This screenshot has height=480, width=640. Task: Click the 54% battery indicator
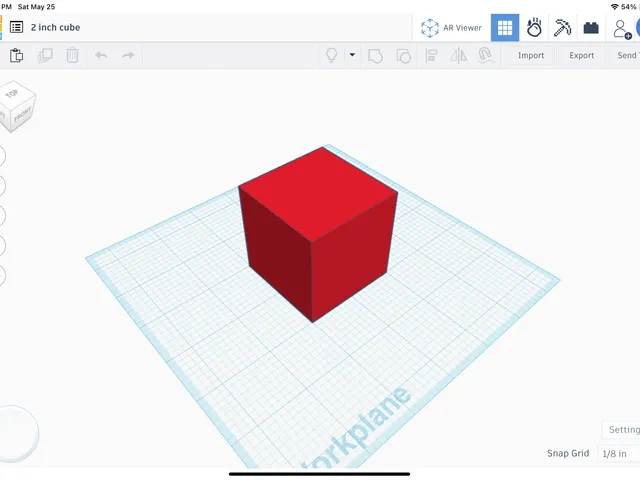[629, 7]
